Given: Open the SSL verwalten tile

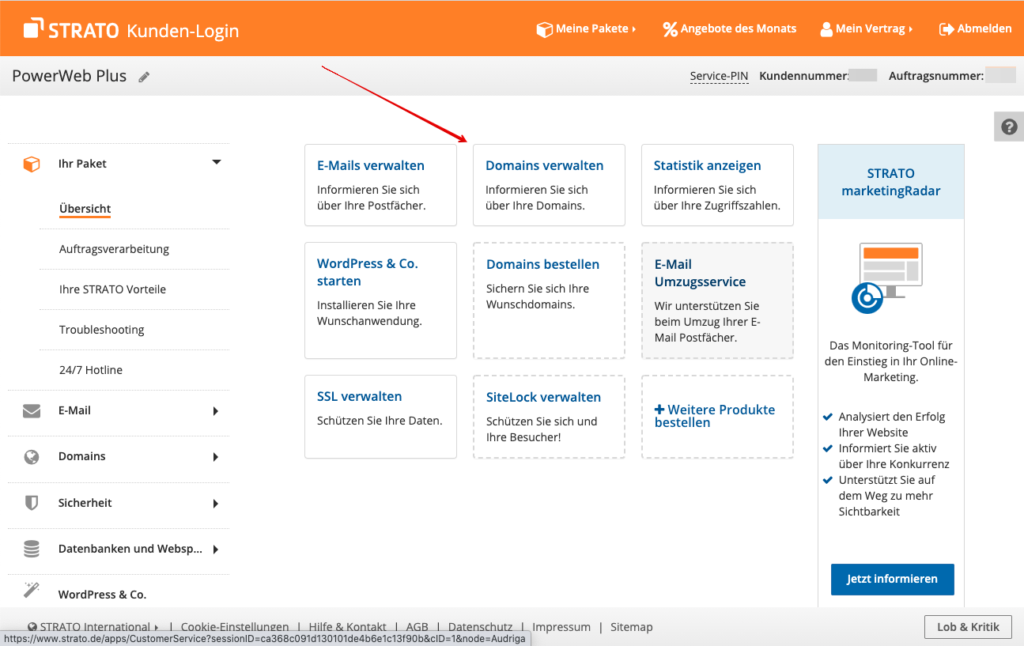Looking at the screenshot, I should (x=381, y=417).
